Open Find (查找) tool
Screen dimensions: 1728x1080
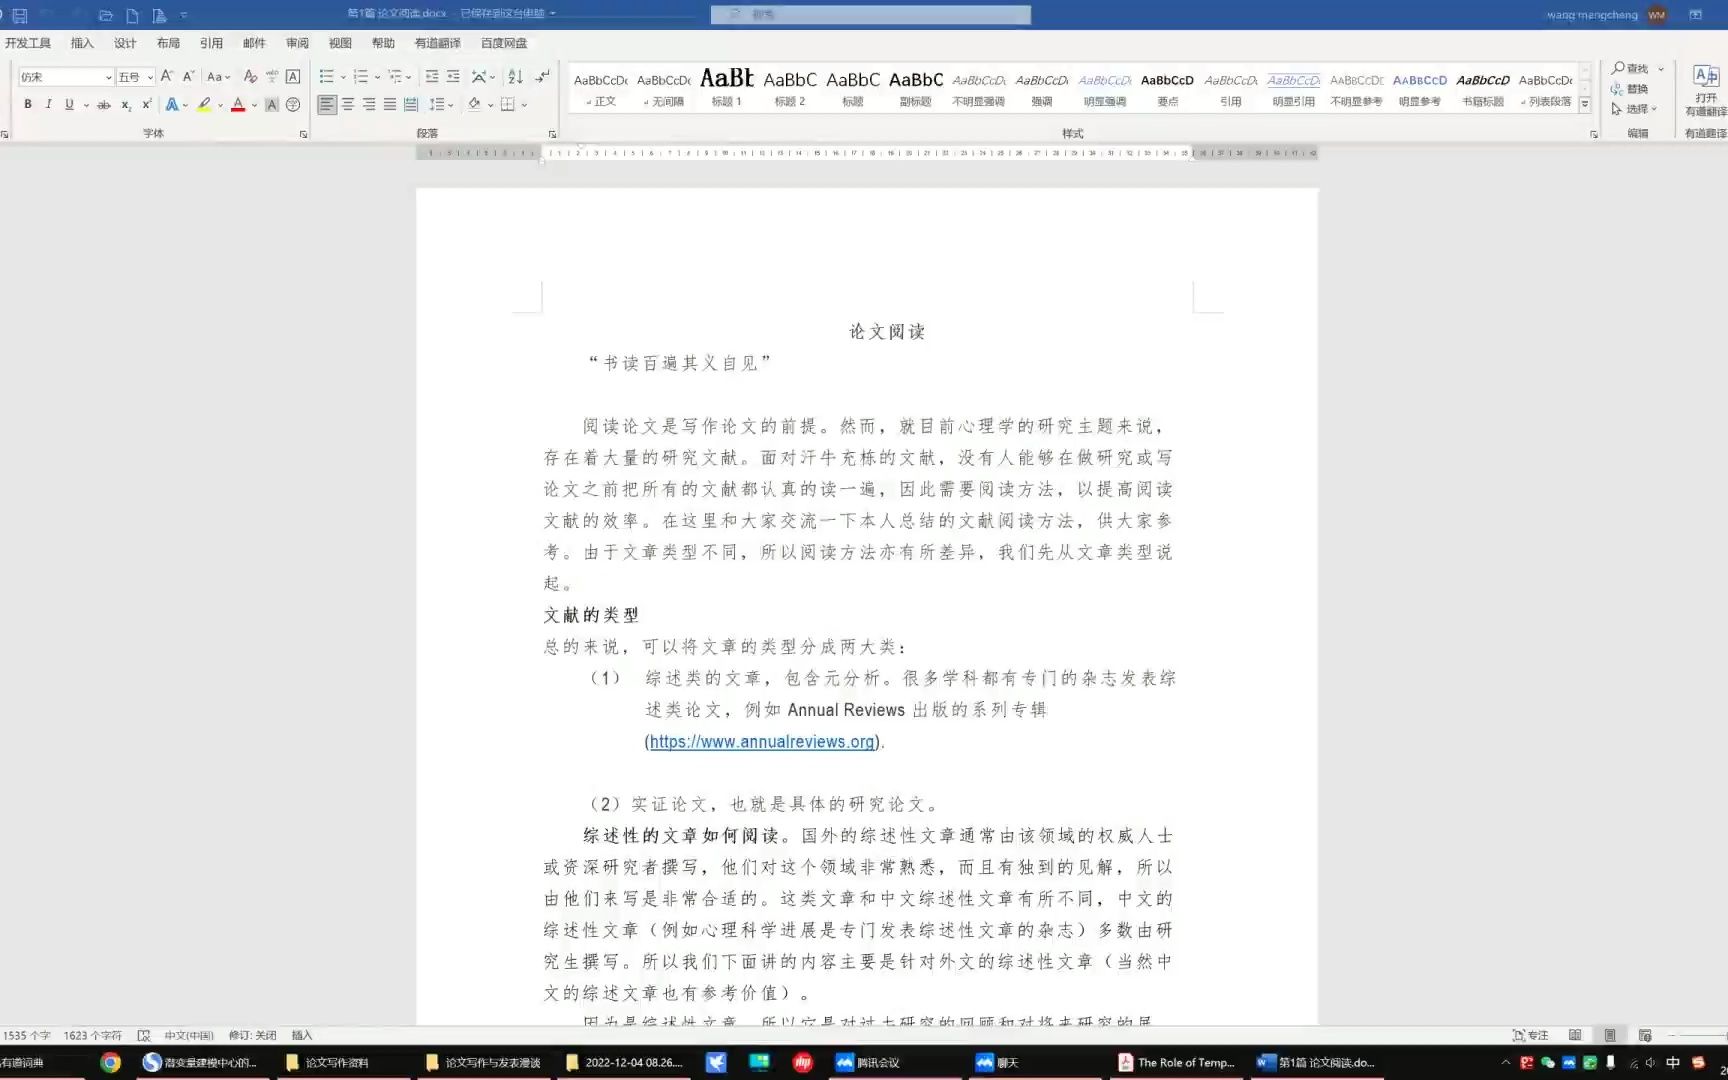[x=1630, y=68]
